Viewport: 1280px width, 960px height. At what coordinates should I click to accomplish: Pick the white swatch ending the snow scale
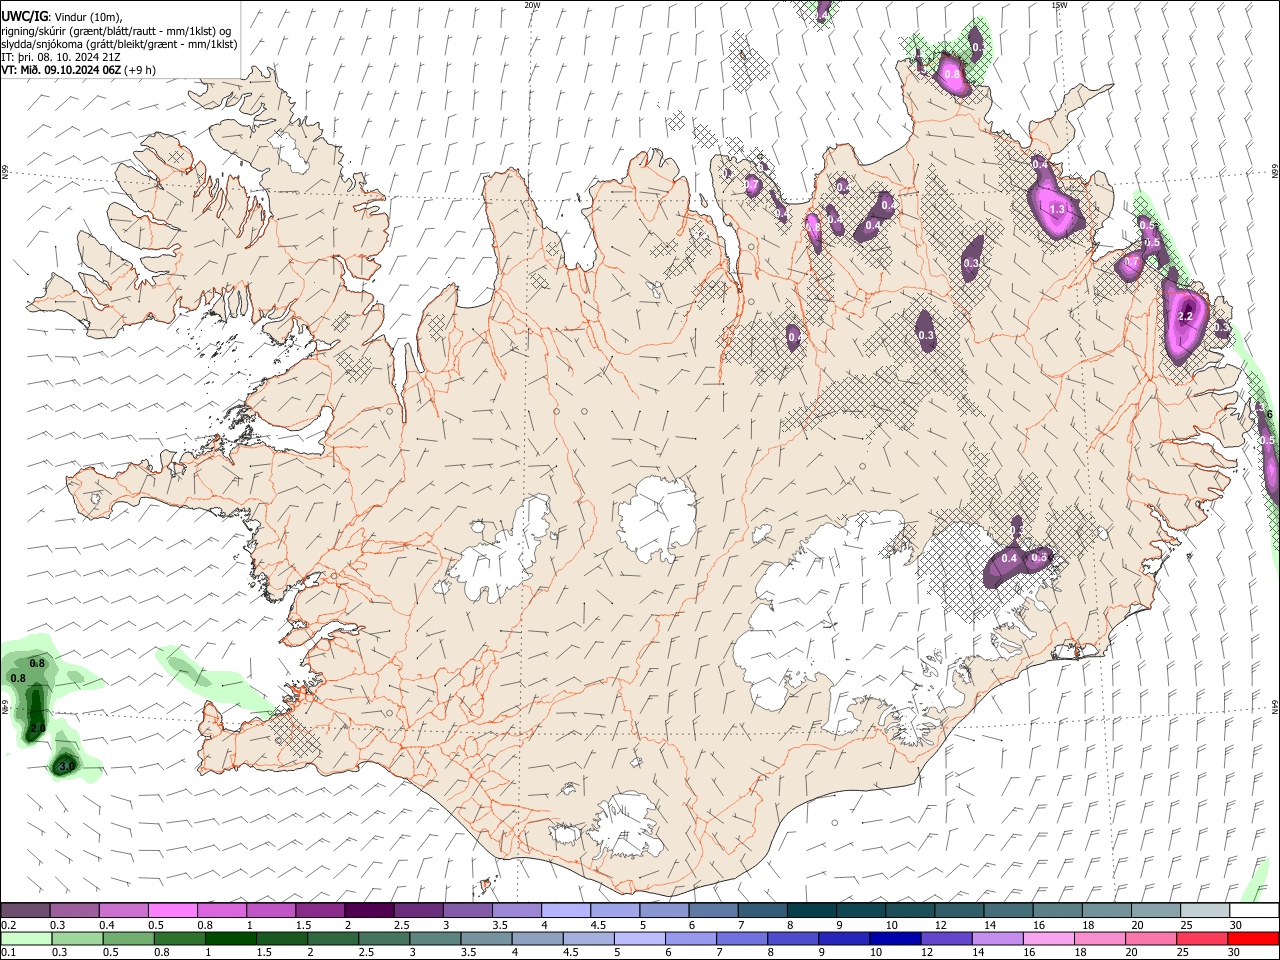[1253, 910]
